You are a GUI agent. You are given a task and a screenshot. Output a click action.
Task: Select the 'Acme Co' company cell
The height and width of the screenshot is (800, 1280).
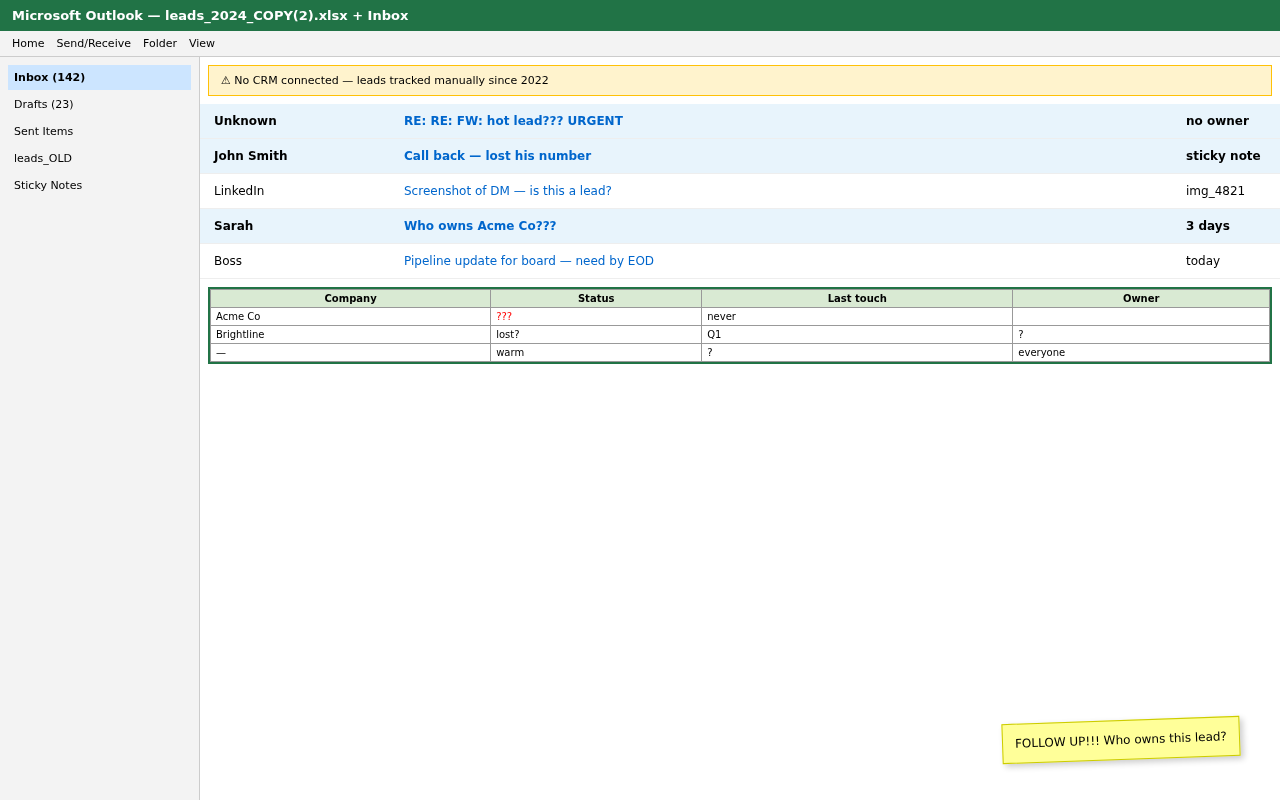pyautogui.click(x=351, y=317)
